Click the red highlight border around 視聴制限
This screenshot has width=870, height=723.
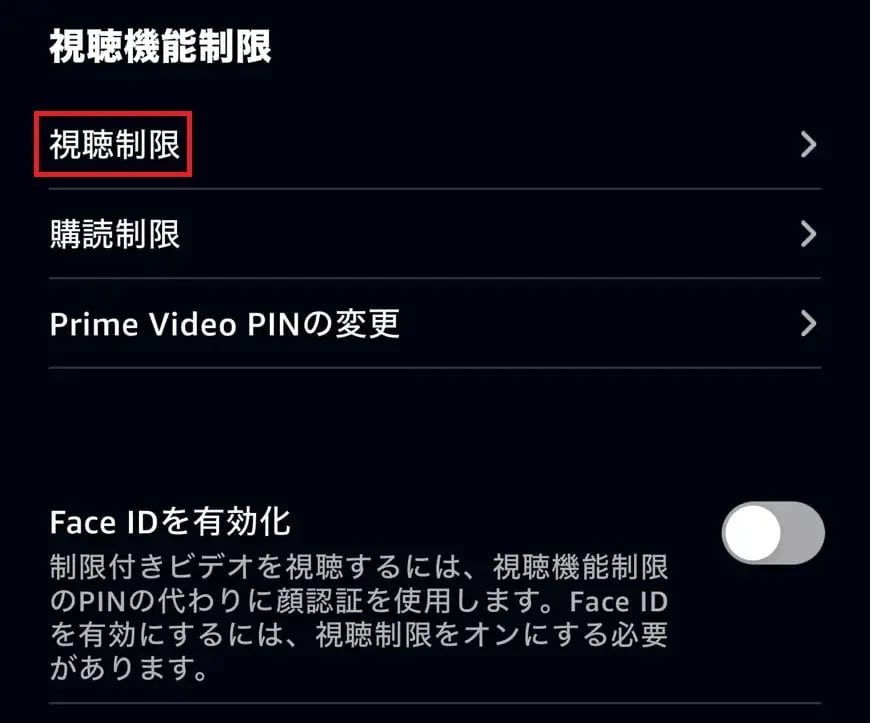click(113, 113)
